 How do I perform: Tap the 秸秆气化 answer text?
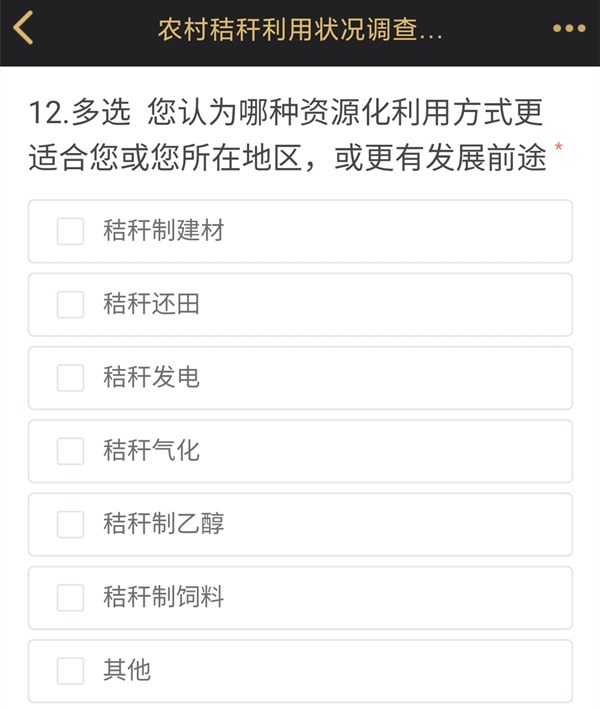(x=151, y=451)
